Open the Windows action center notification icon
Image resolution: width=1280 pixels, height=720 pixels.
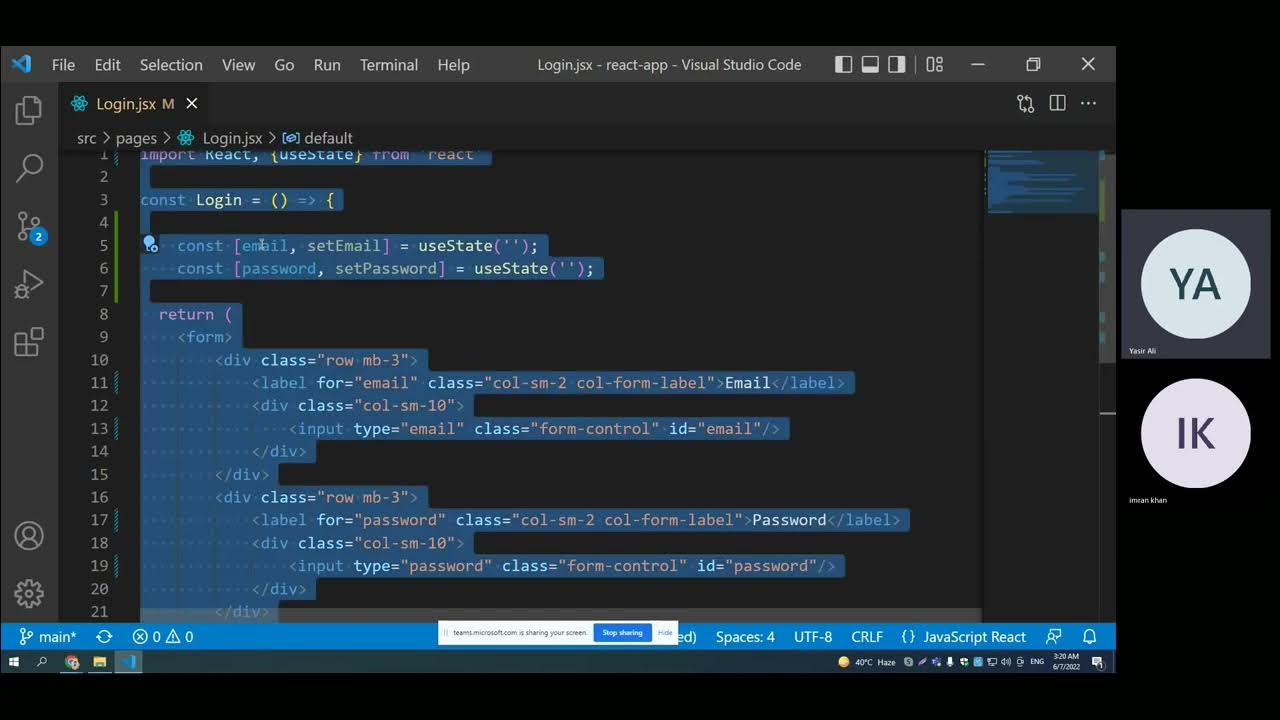[1097, 662]
